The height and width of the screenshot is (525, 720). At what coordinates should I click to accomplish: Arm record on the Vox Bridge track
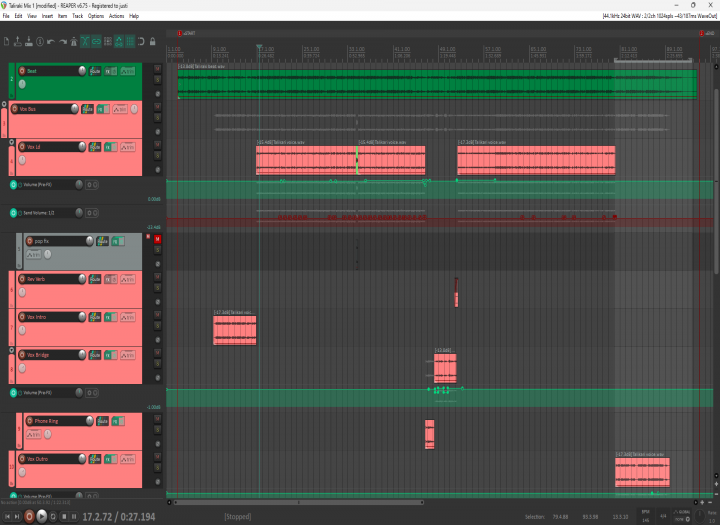click(19, 355)
